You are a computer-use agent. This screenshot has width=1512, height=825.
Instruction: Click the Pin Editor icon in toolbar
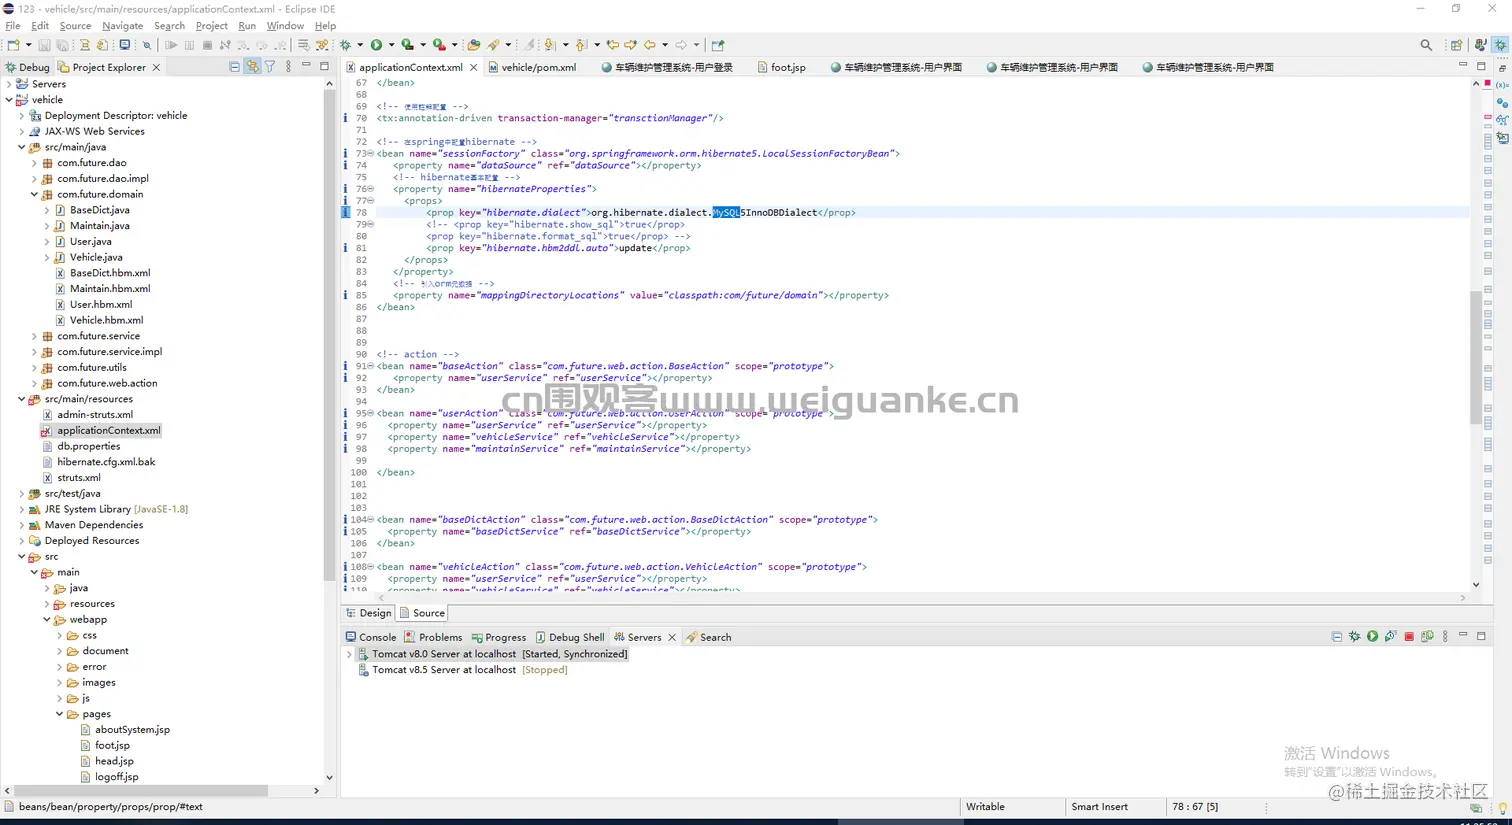[x=717, y=45]
